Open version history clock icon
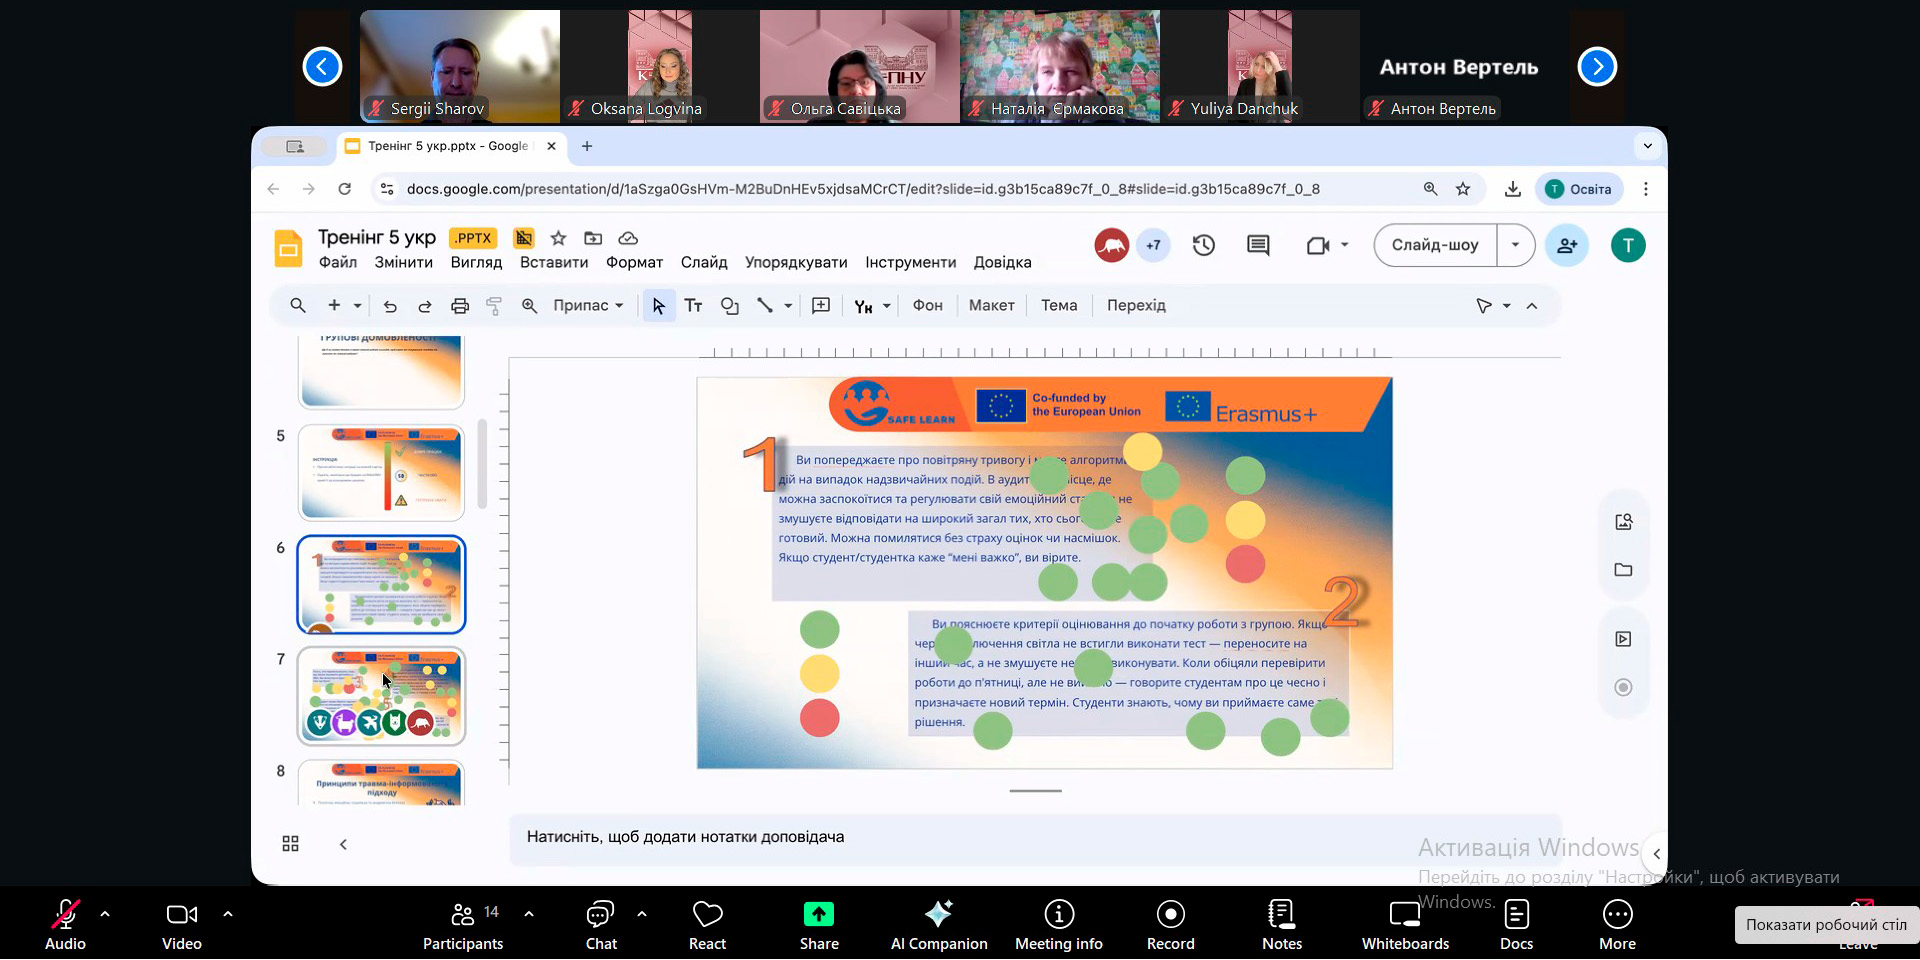1920x960 pixels. click(1203, 245)
